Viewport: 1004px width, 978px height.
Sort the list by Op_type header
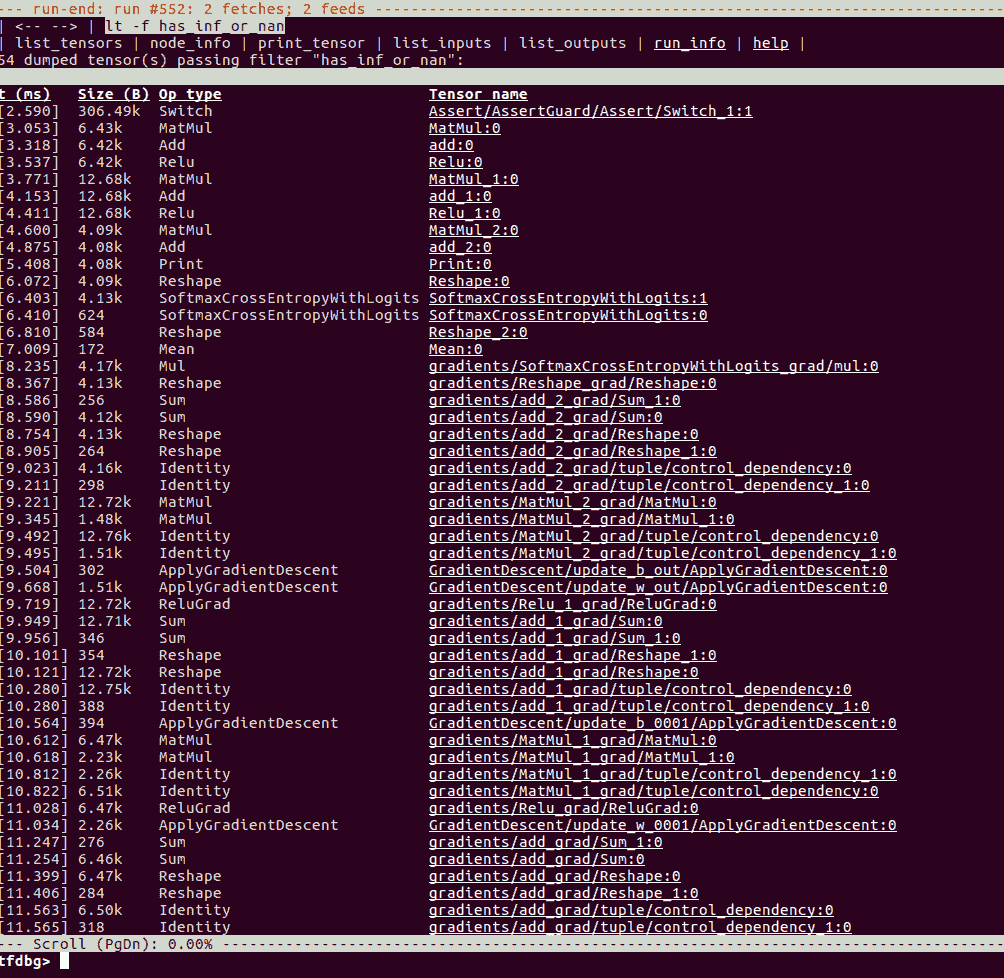pyautogui.click(x=190, y=94)
